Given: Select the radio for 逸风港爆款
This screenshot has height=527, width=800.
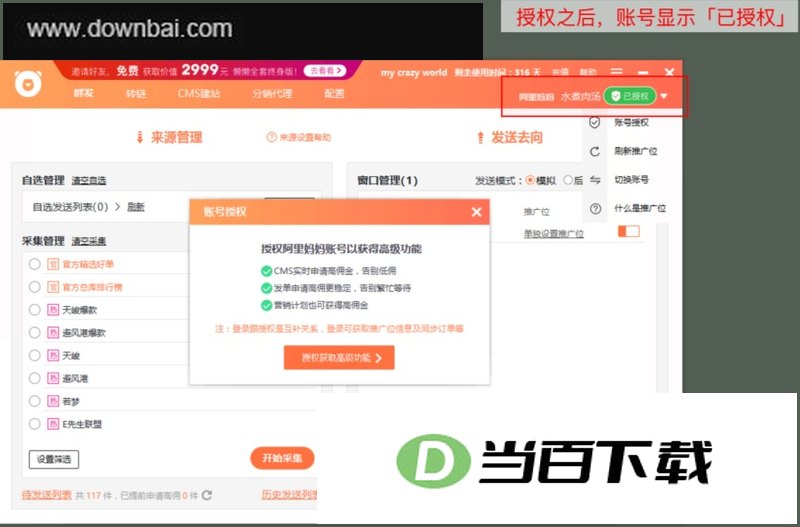Looking at the screenshot, I should 35,333.
